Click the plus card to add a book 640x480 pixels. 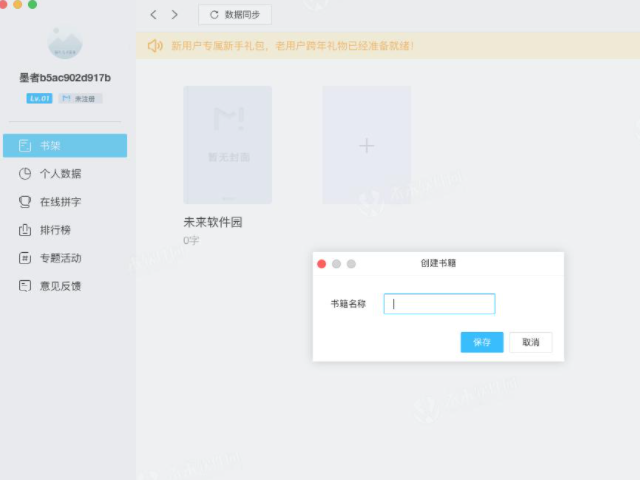(x=367, y=145)
